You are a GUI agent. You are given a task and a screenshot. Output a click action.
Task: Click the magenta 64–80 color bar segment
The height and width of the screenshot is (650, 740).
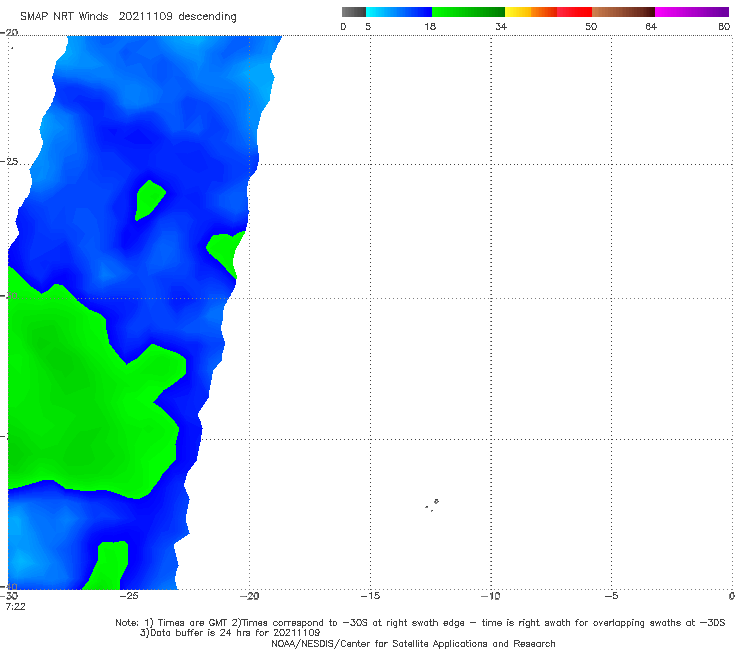pos(692,12)
